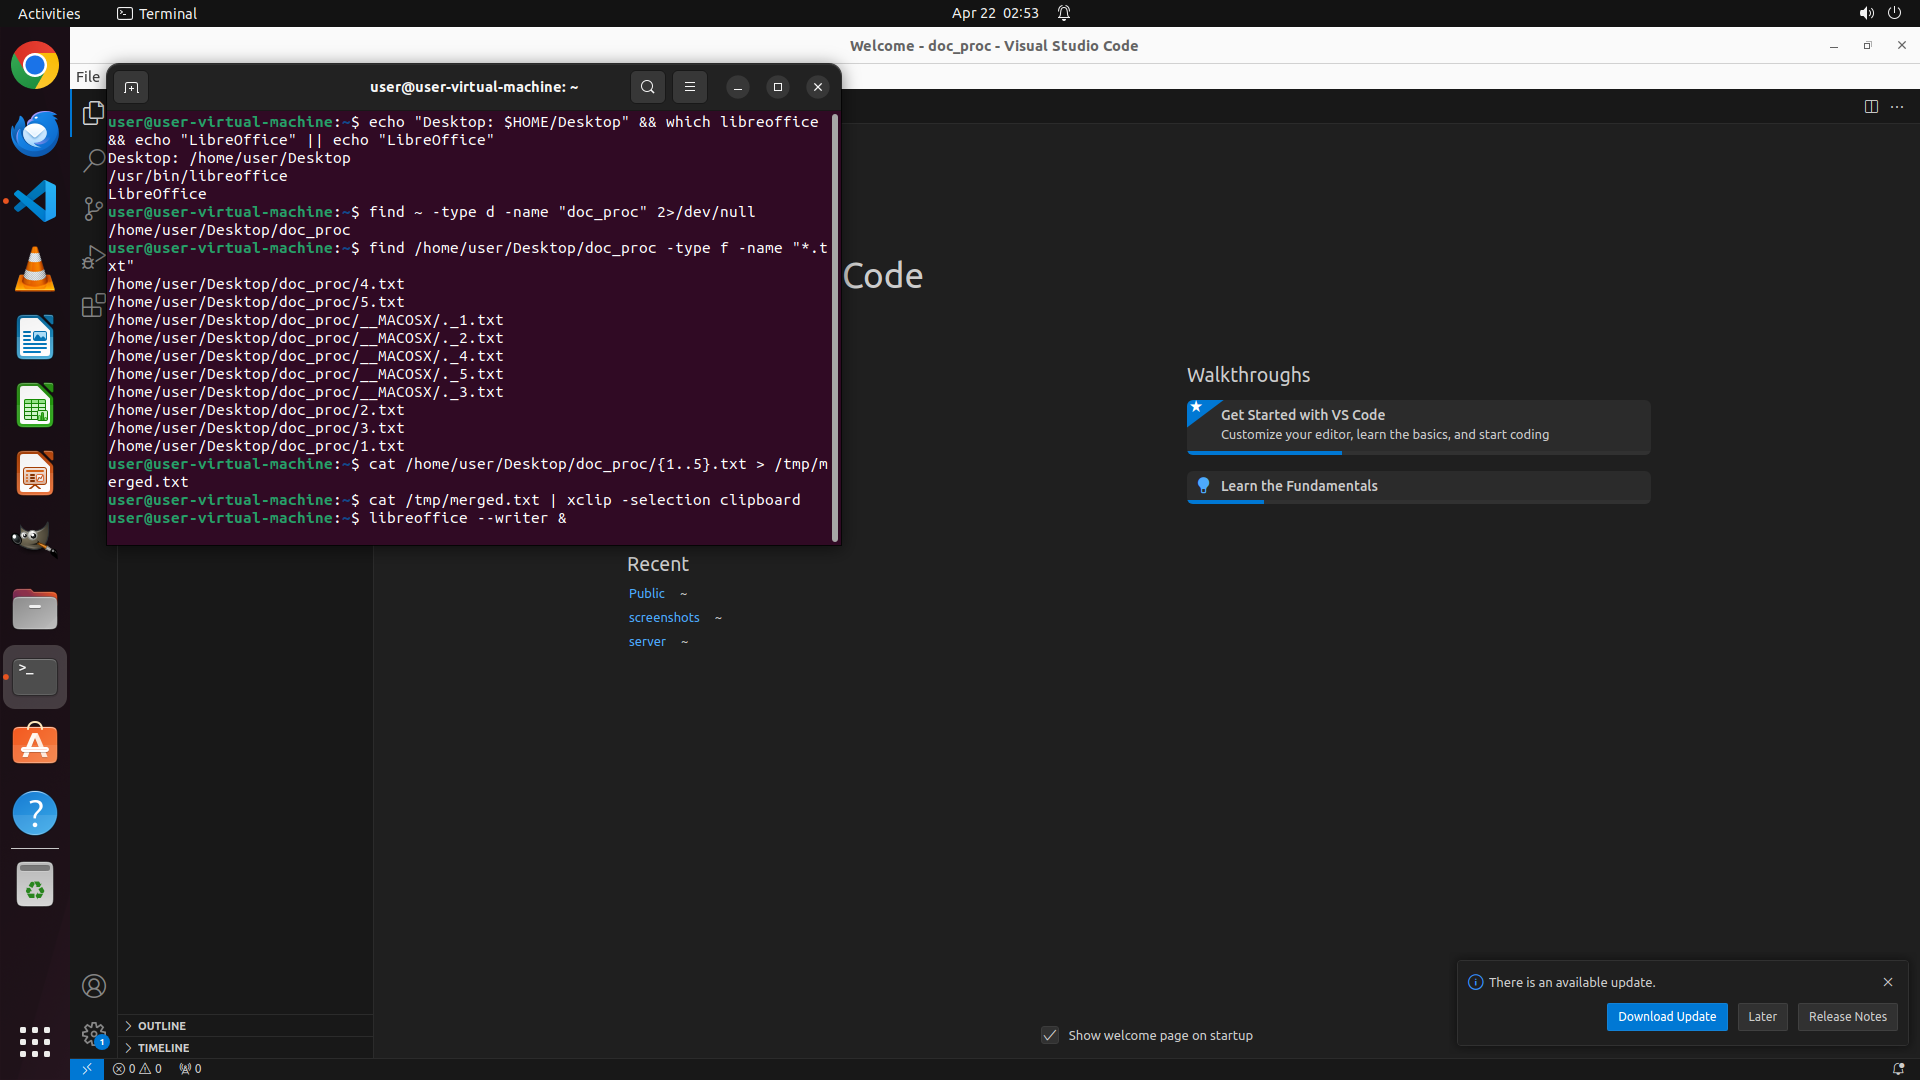The image size is (1920, 1080).
Task: Click the terminal search icon
Action: [x=648, y=87]
